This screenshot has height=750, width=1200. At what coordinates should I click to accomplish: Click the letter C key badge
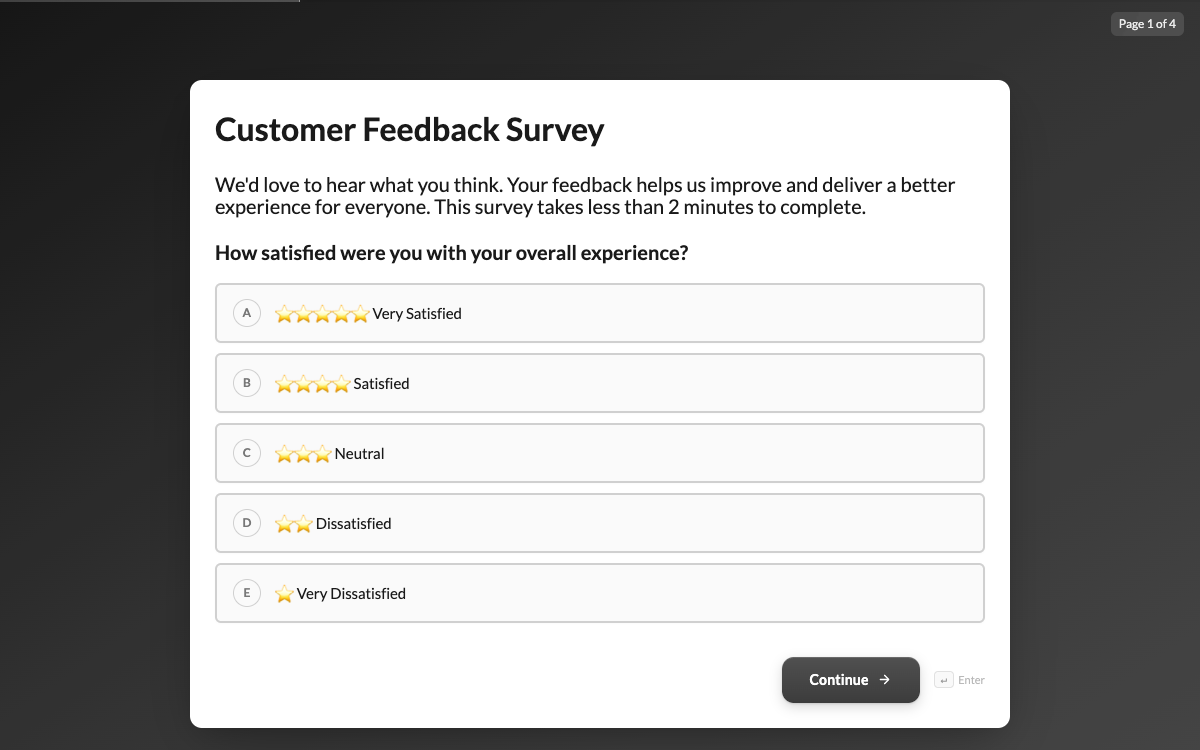(x=247, y=453)
